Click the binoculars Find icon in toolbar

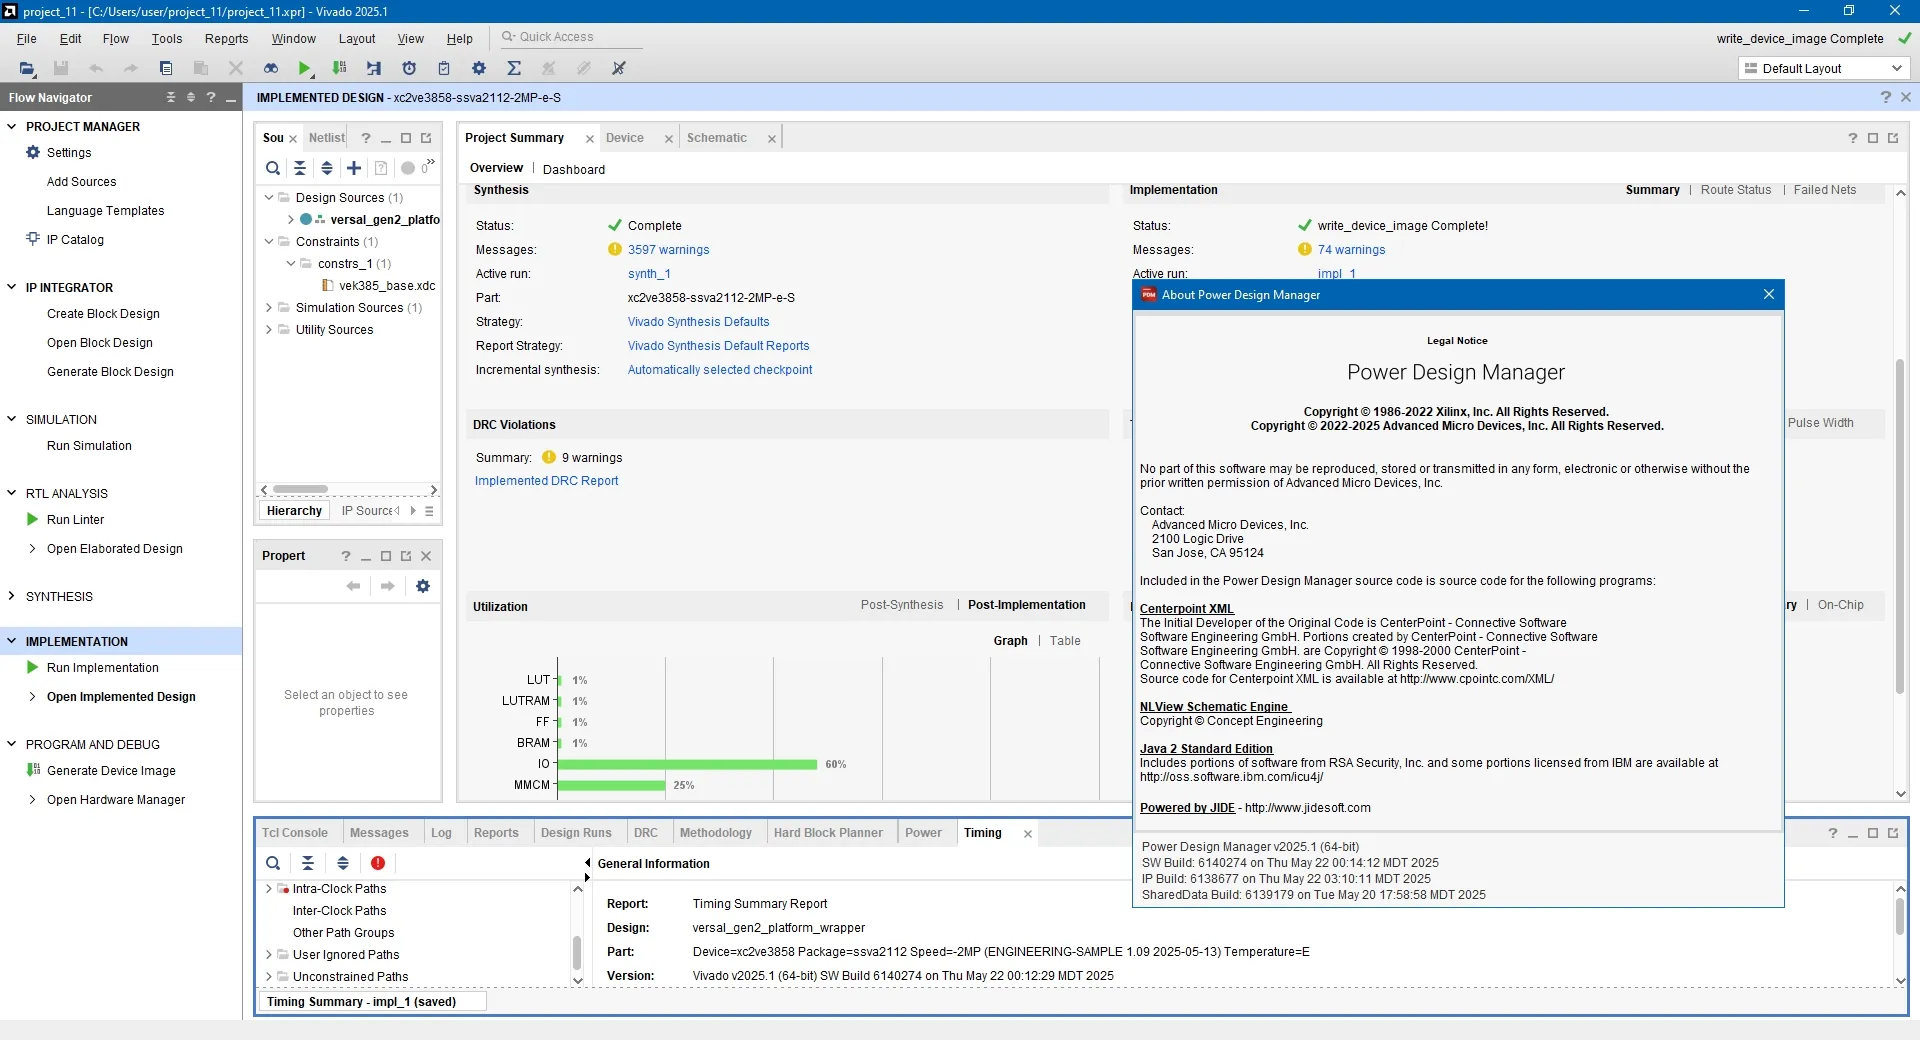pyautogui.click(x=270, y=68)
